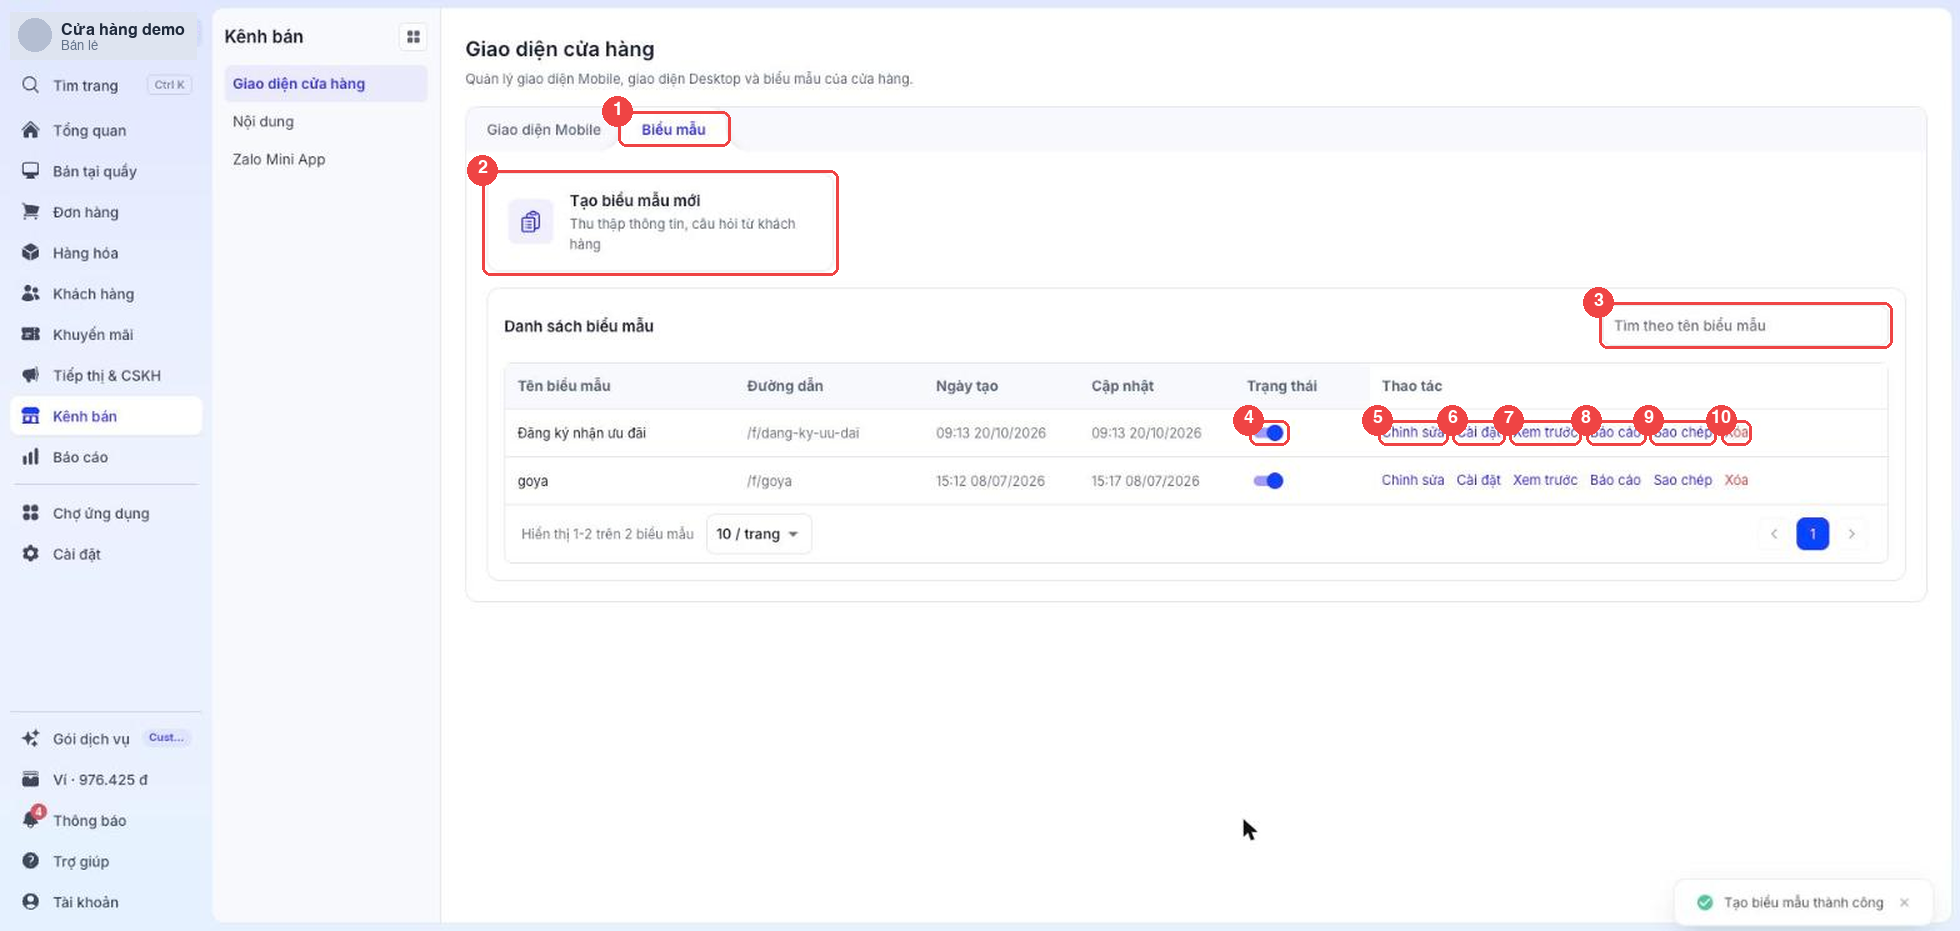The width and height of the screenshot is (1960, 931).
Task: Open Tổng quan home icon
Action: (x=31, y=130)
